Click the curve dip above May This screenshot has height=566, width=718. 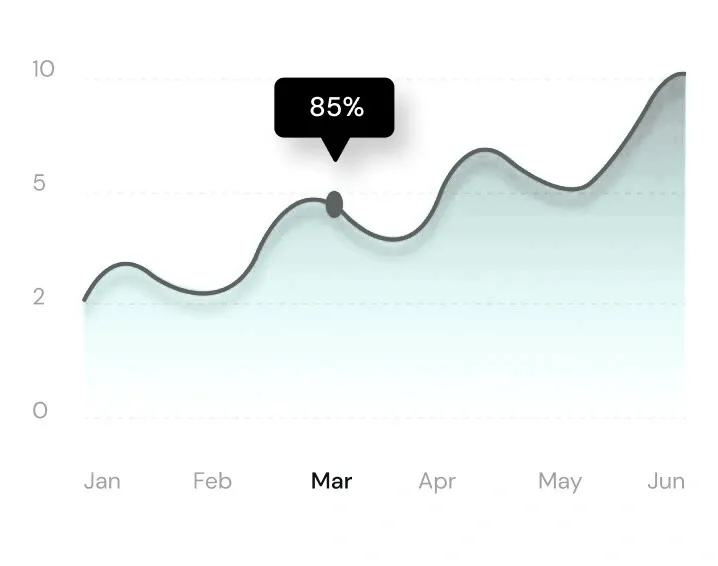571,188
